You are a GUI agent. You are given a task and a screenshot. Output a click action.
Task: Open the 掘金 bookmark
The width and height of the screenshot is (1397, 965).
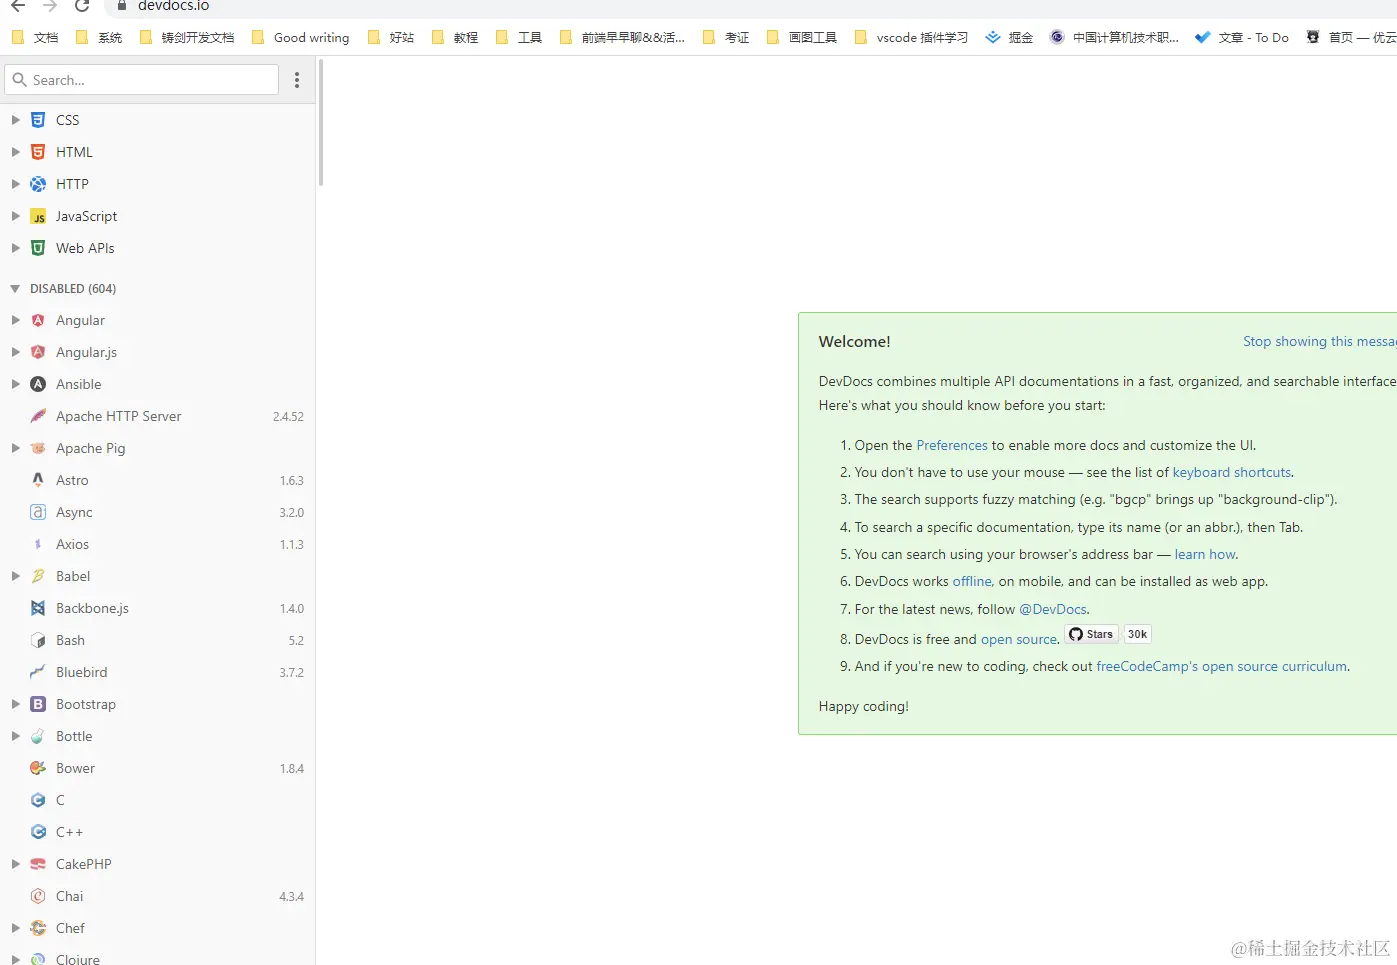click(1009, 37)
